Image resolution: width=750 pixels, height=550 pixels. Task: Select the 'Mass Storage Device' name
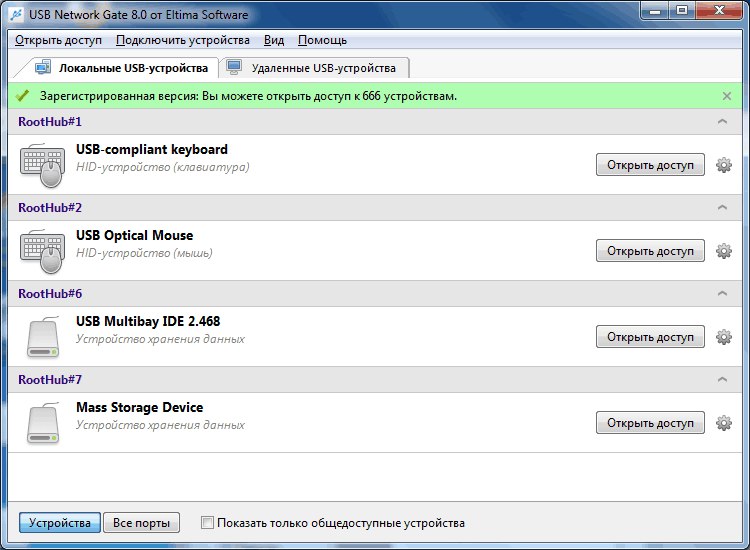click(140, 407)
